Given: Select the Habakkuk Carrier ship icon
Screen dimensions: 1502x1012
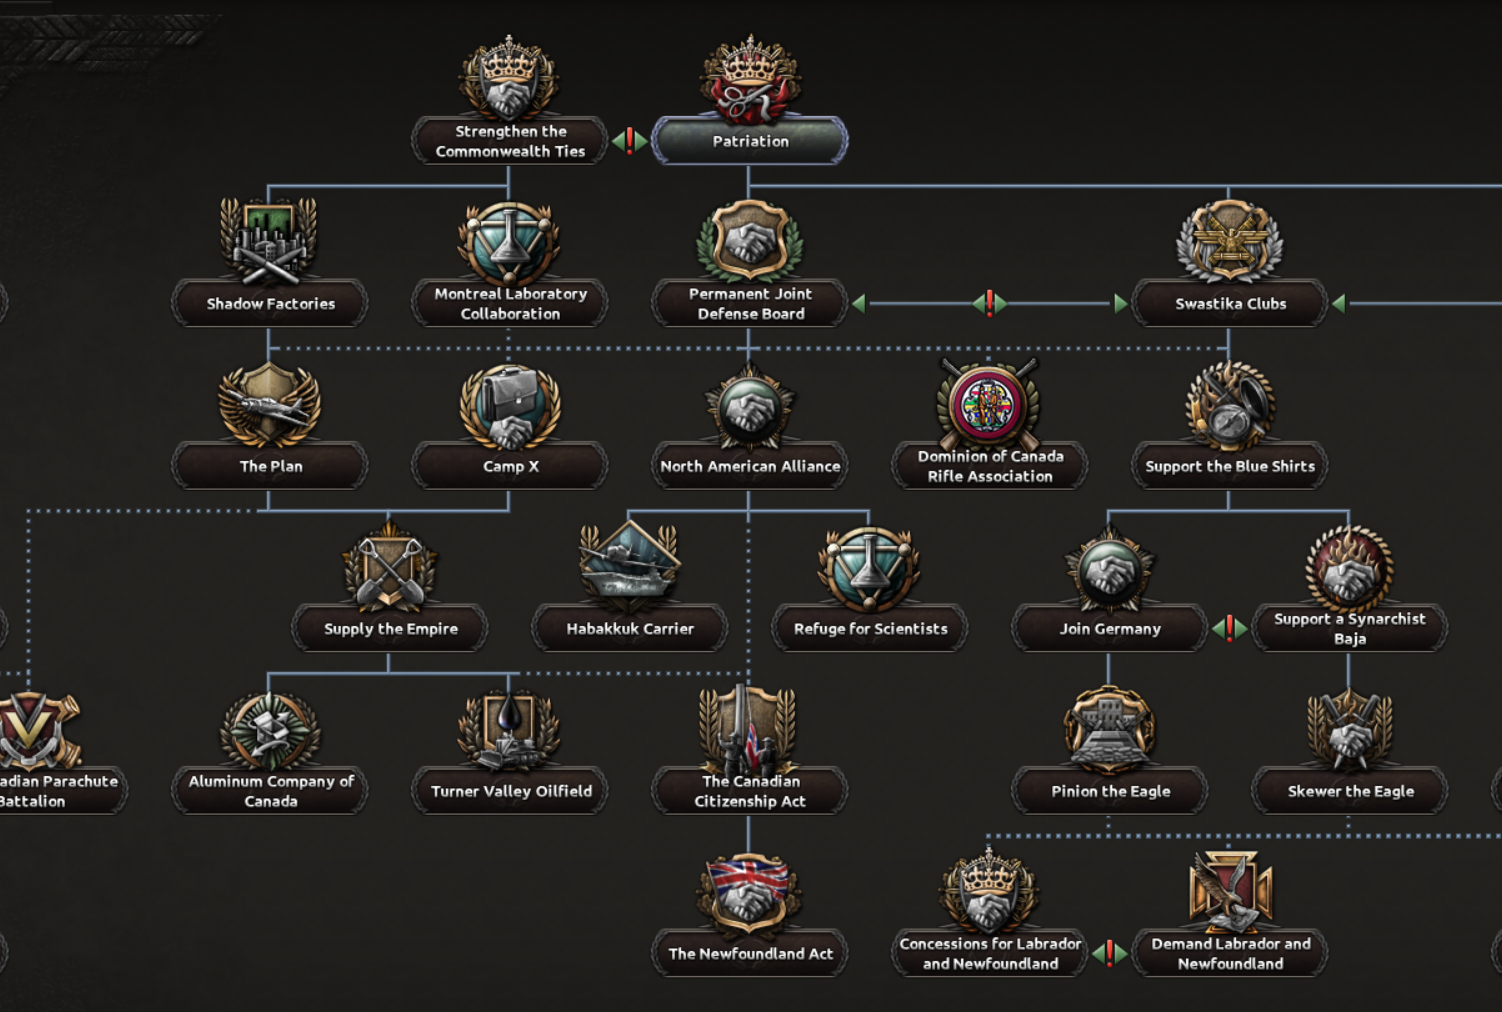Looking at the screenshot, I should [x=629, y=565].
